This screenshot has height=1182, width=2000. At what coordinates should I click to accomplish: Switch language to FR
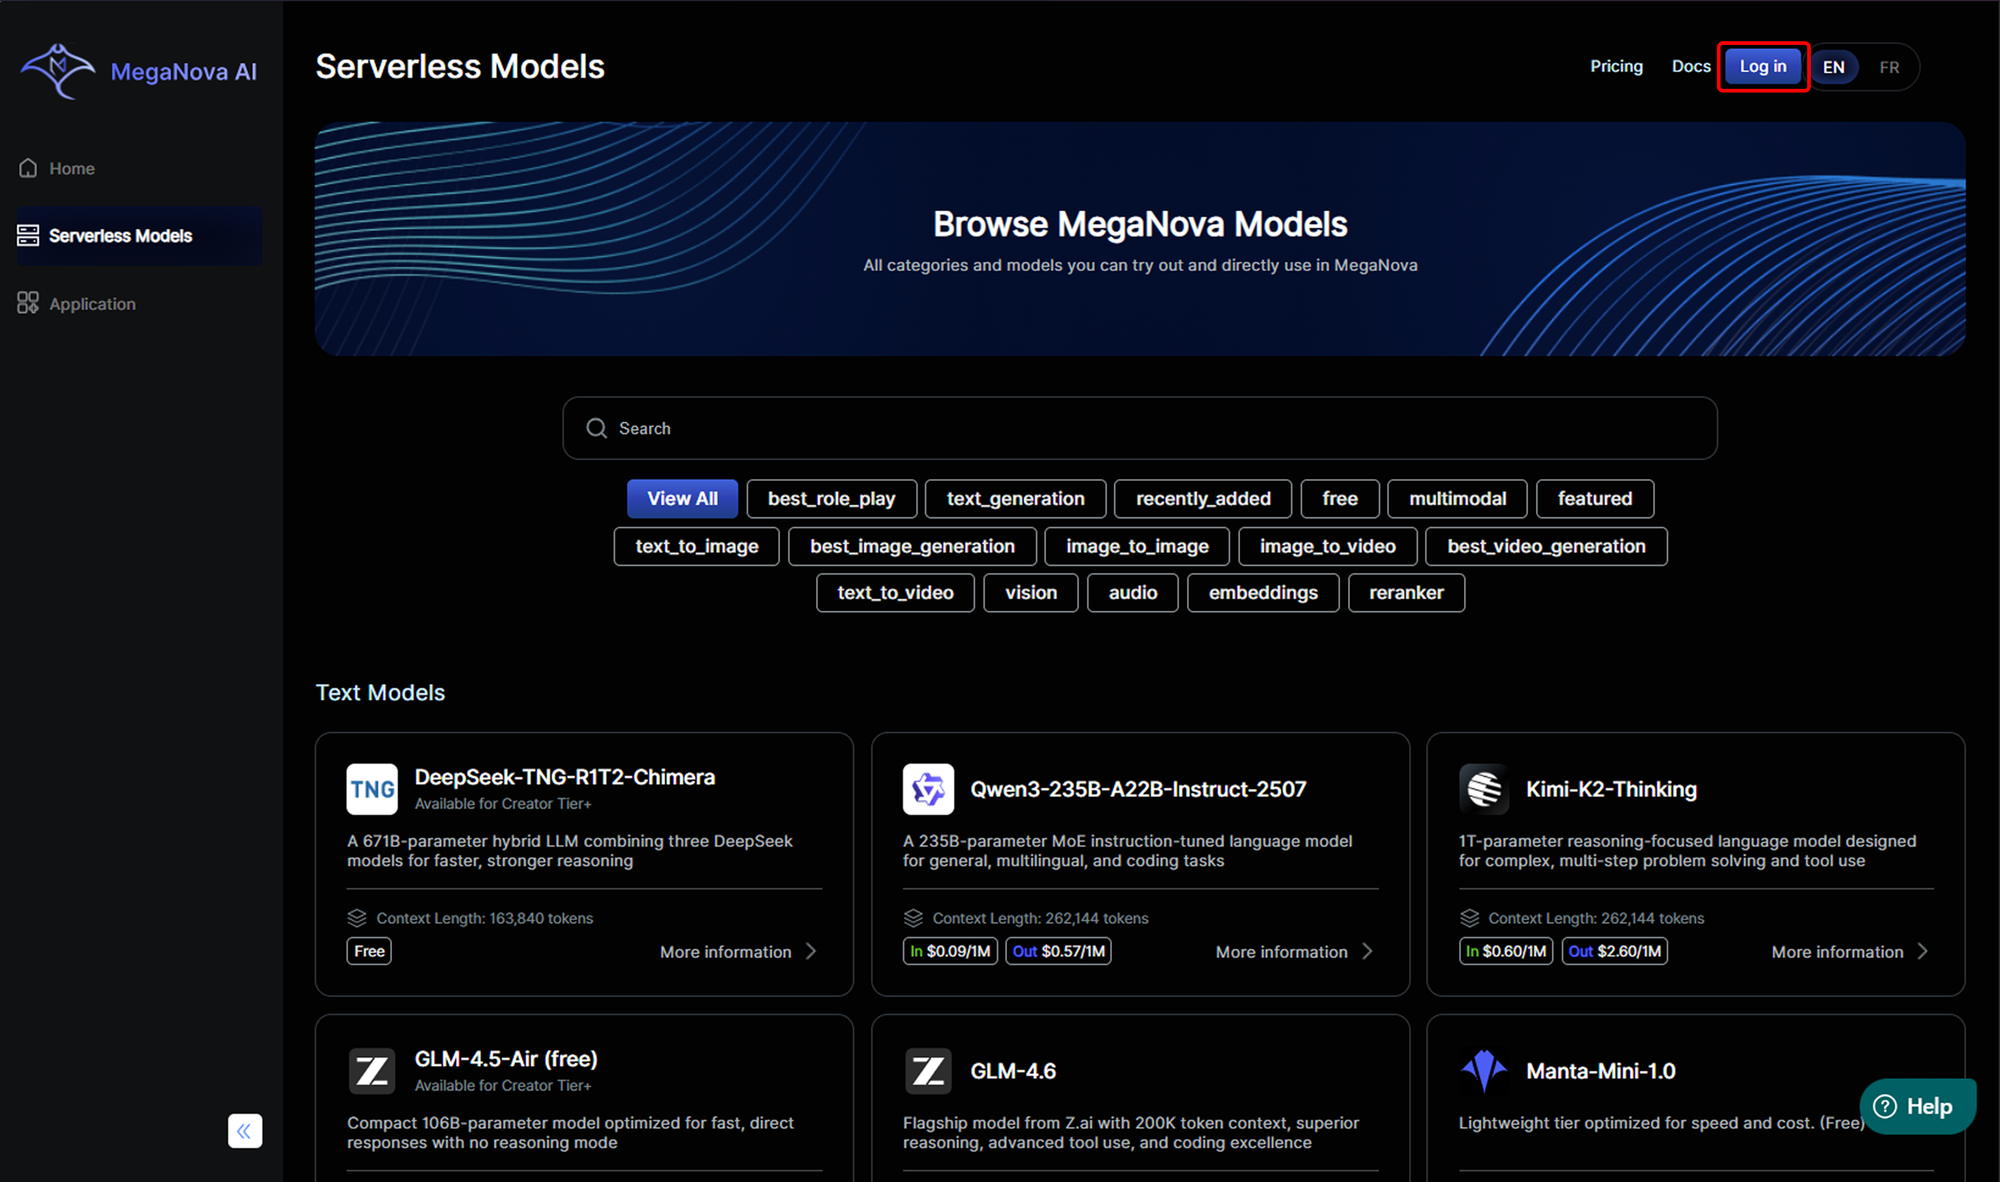[x=1889, y=67]
